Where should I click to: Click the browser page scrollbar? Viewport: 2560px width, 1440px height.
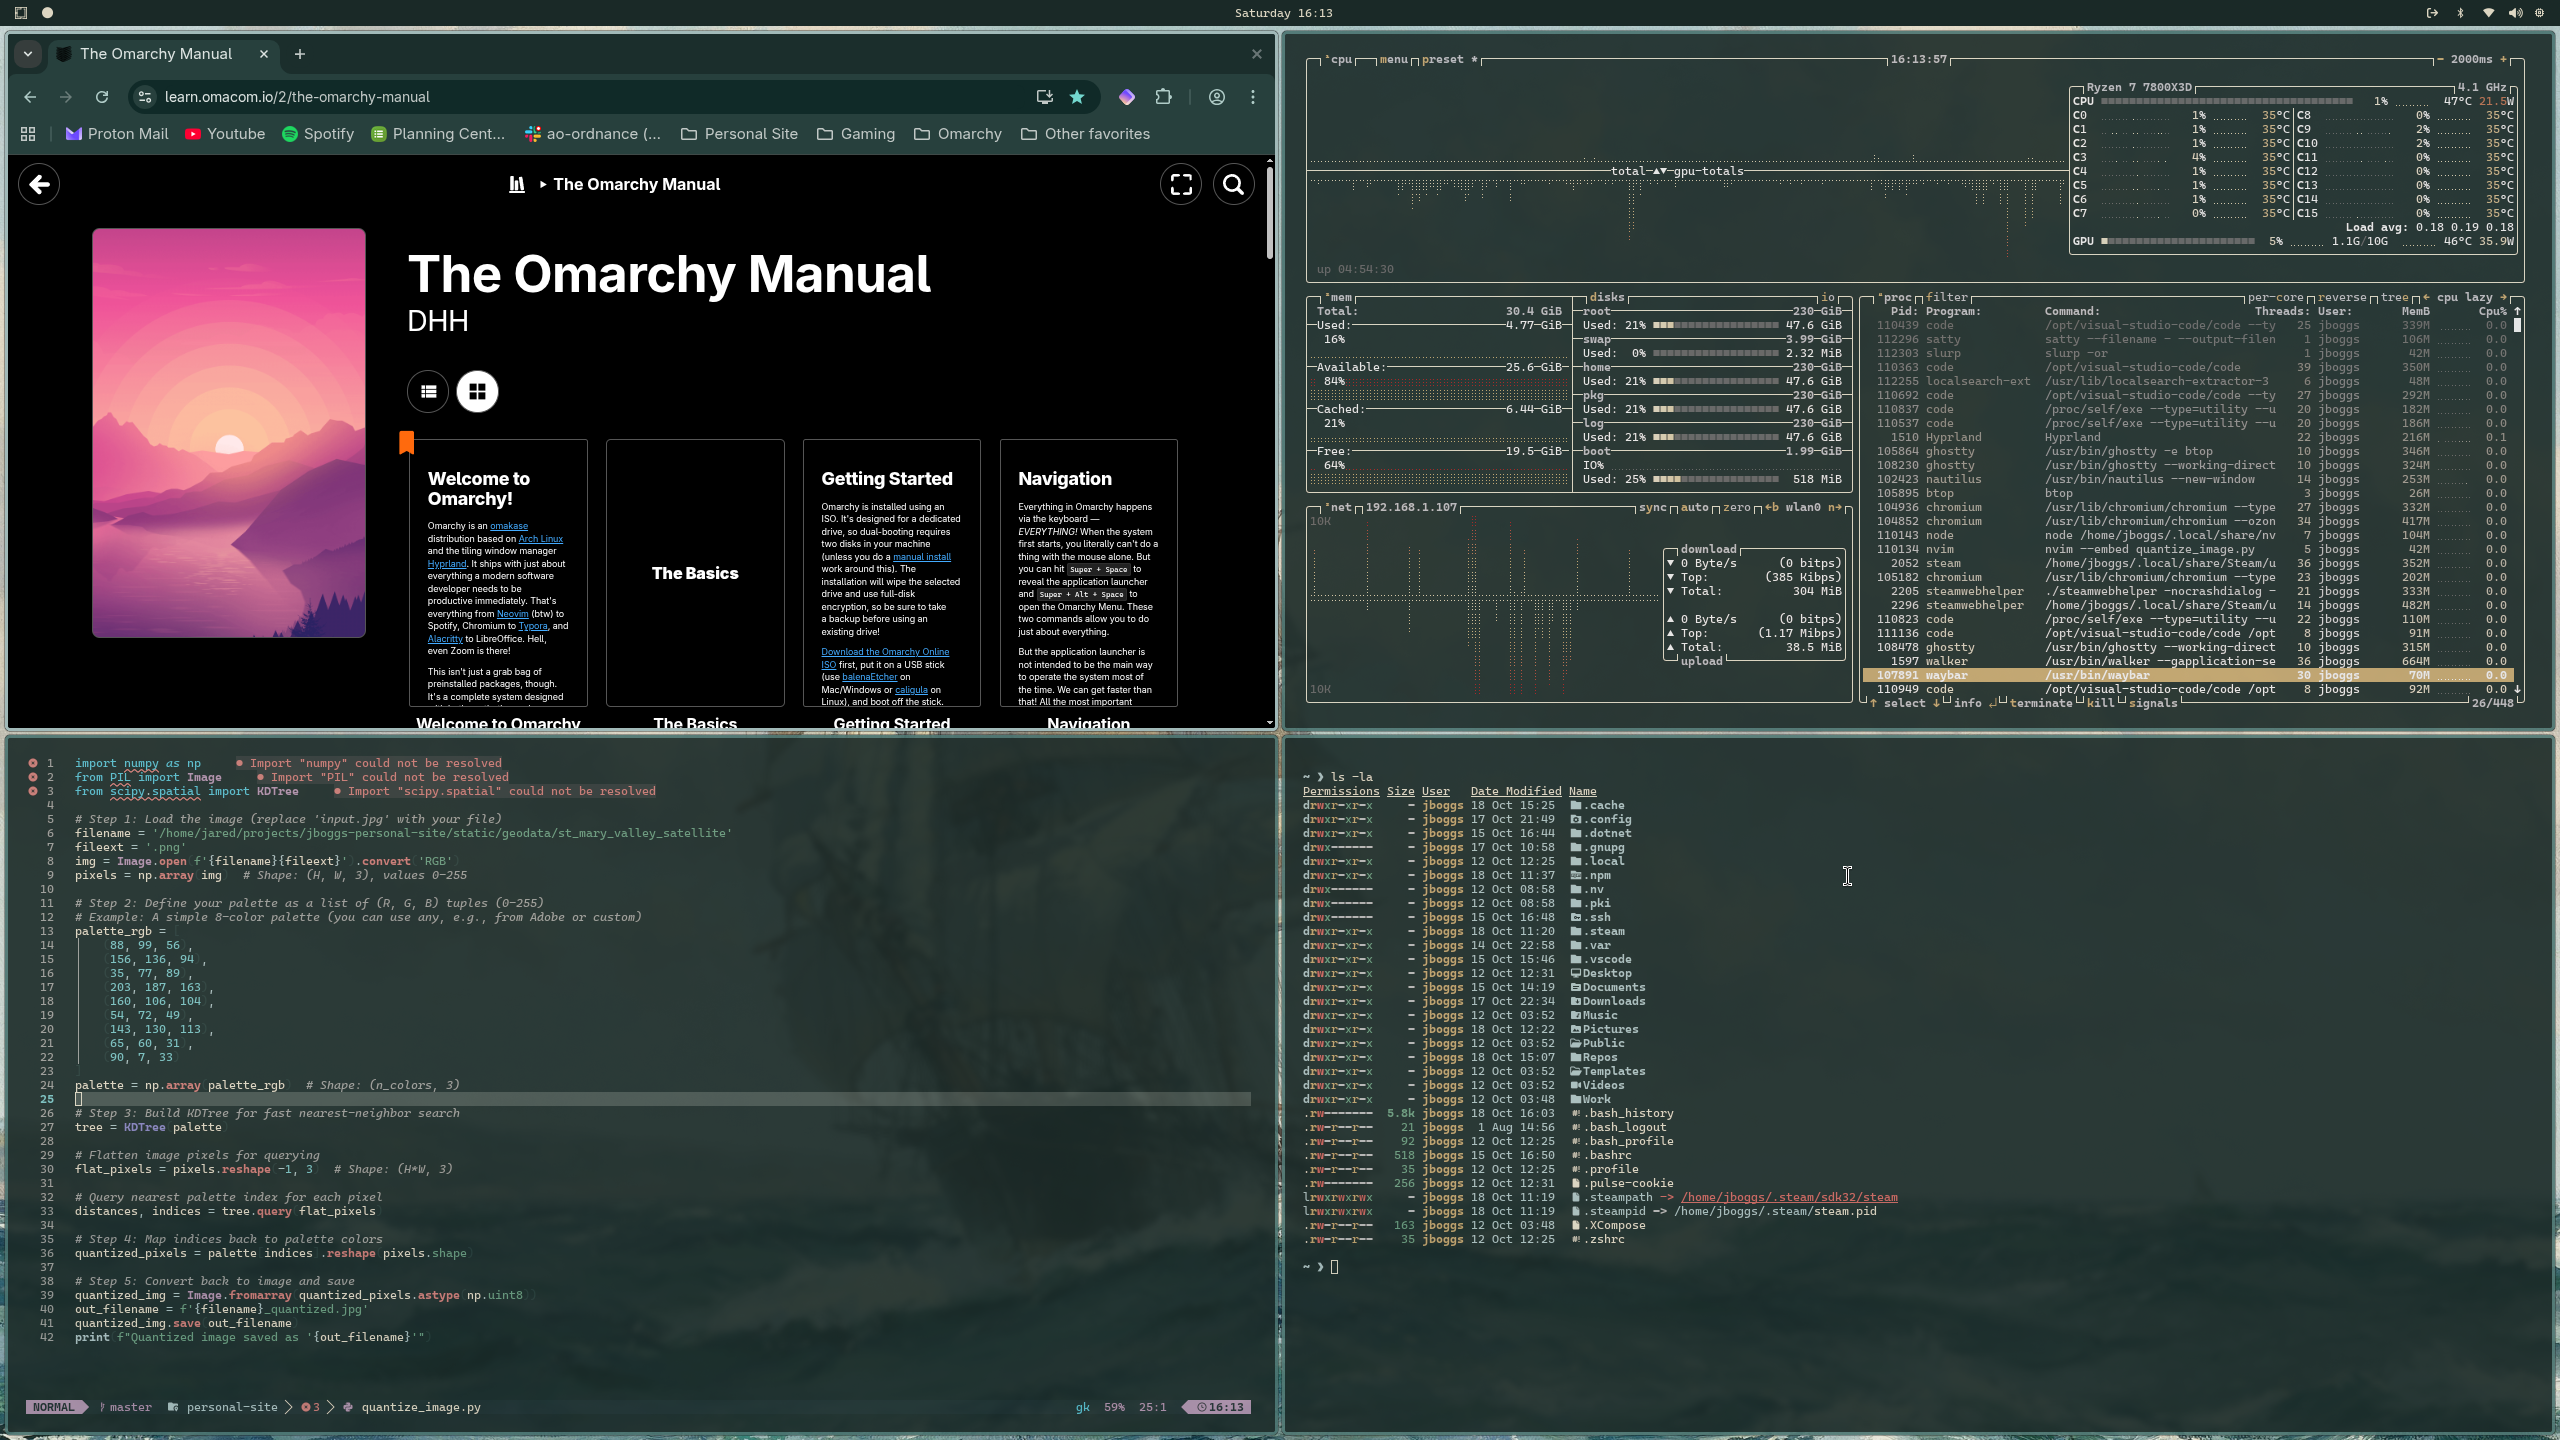(x=1270, y=212)
